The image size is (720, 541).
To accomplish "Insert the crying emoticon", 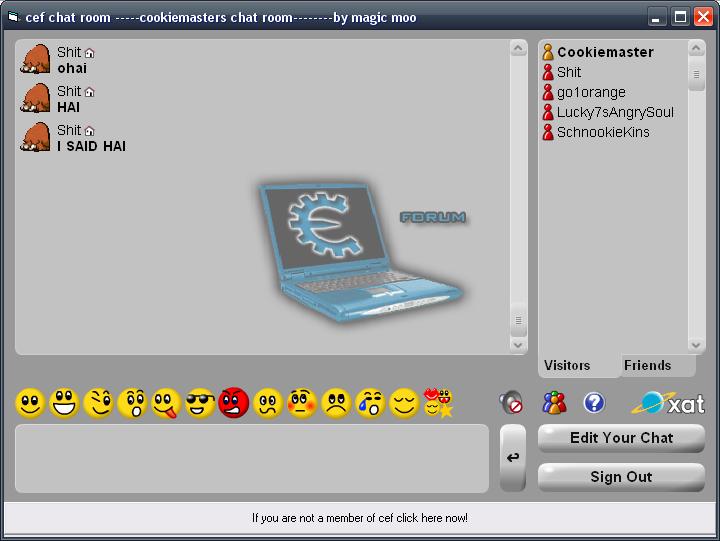I will coord(370,404).
